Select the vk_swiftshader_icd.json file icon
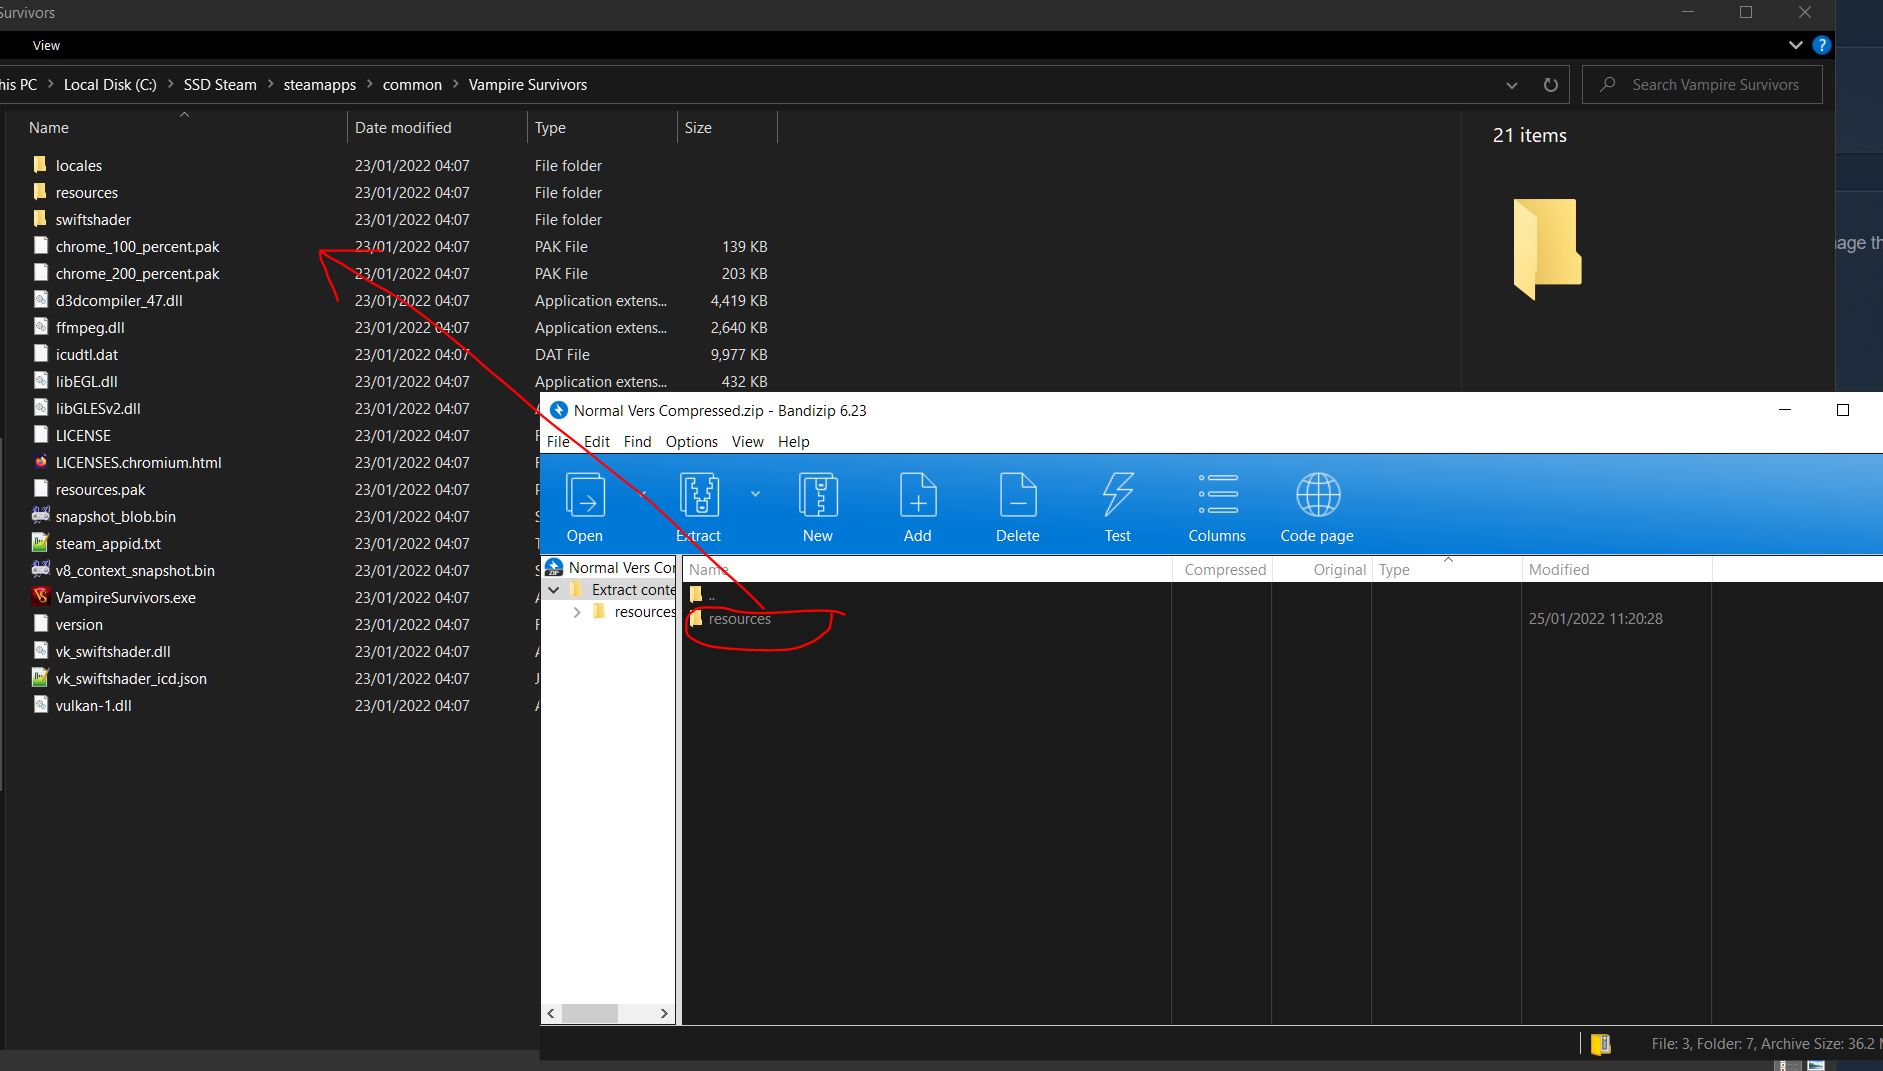Screen dimensions: 1883x1071 [40, 678]
